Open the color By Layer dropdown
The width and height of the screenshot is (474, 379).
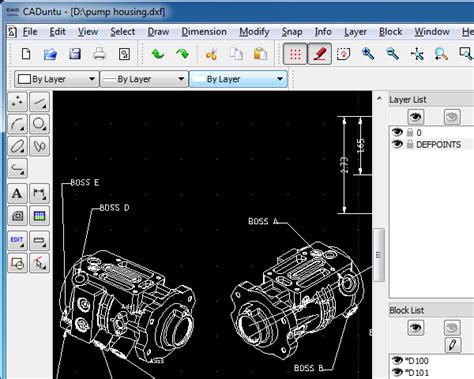[x=57, y=79]
